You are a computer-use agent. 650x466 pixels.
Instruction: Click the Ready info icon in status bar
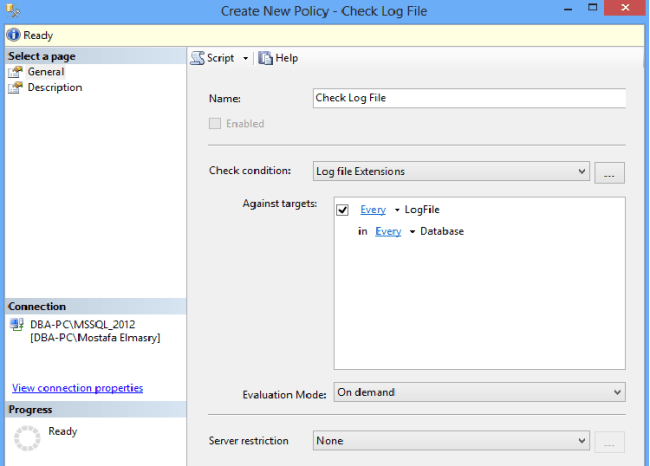point(13,35)
